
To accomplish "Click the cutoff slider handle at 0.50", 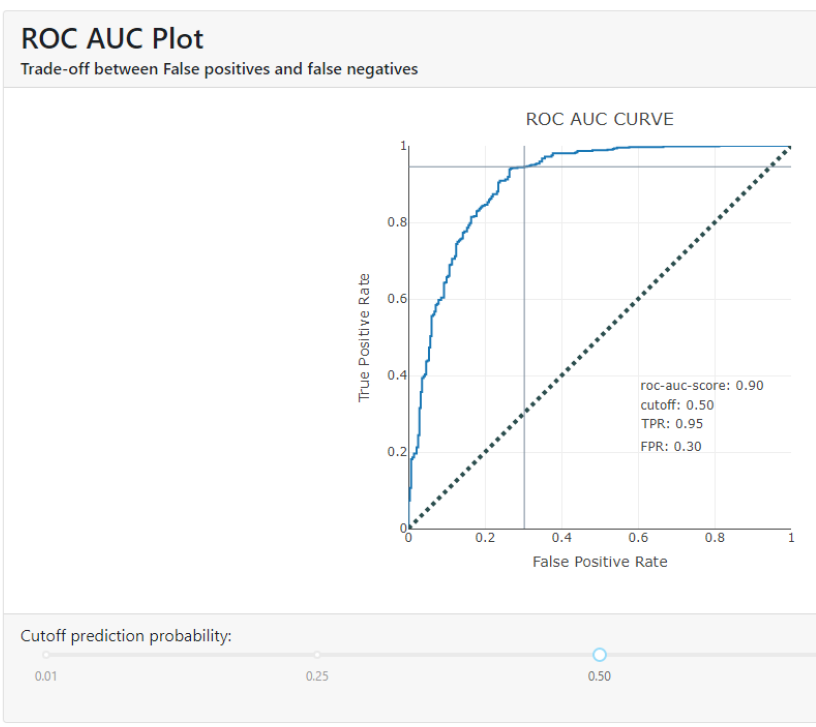I will click(x=599, y=654).
